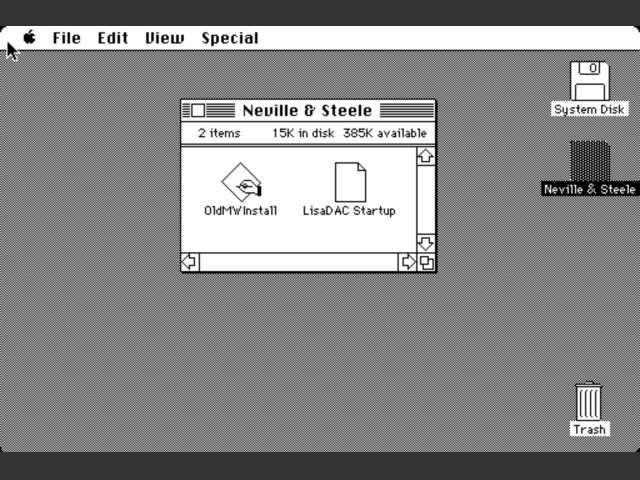Screen dimensions: 640x480
Task: Click the Trash label text
Action: click(x=589, y=429)
